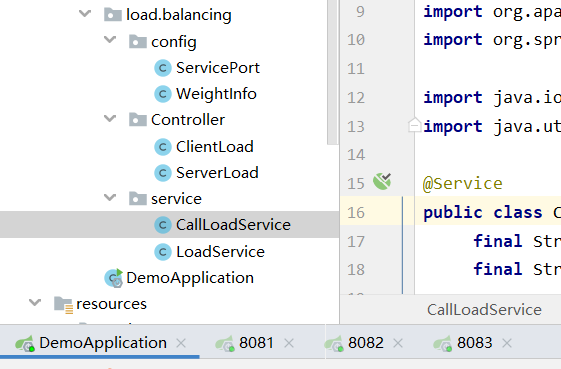Click the ServicePort class icon
561x369 pixels.
[x=163, y=68]
